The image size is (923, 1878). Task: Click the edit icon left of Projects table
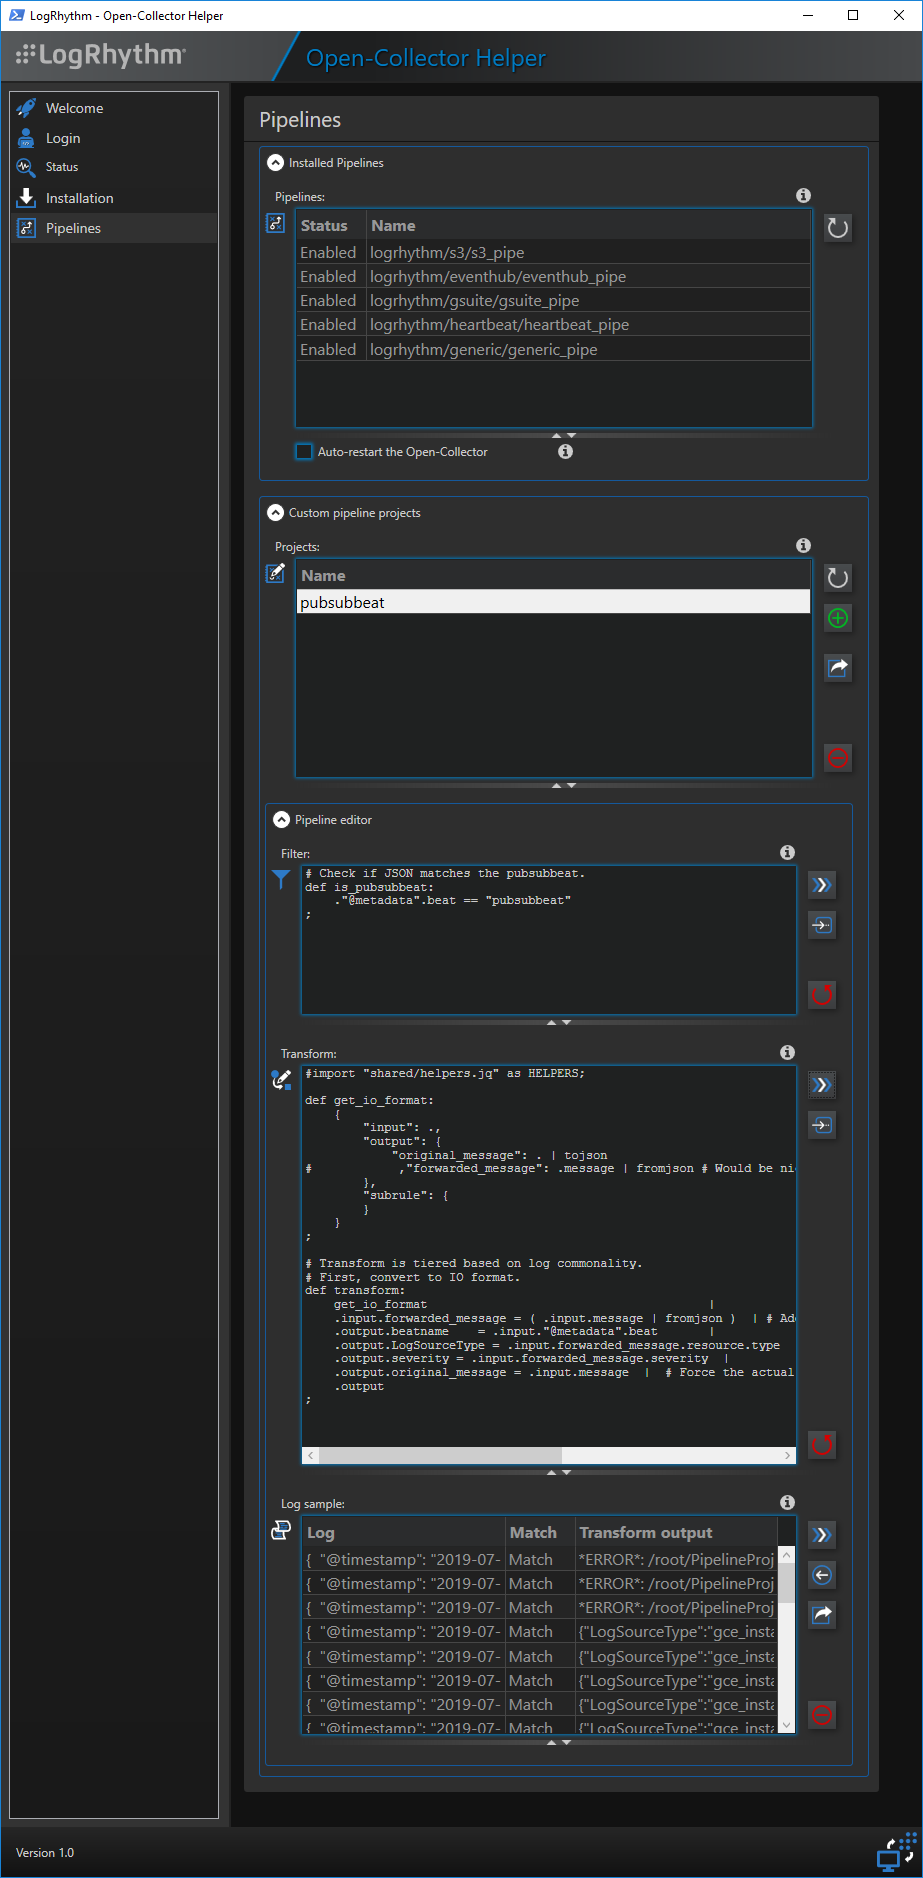(276, 573)
